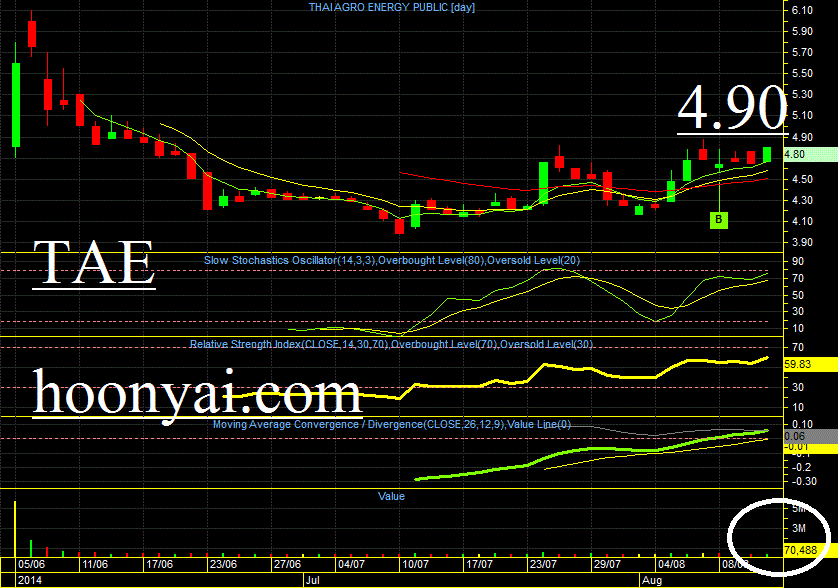The width and height of the screenshot is (838, 588).
Task: Click the 4.10 price axis label
Action: pos(802,221)
